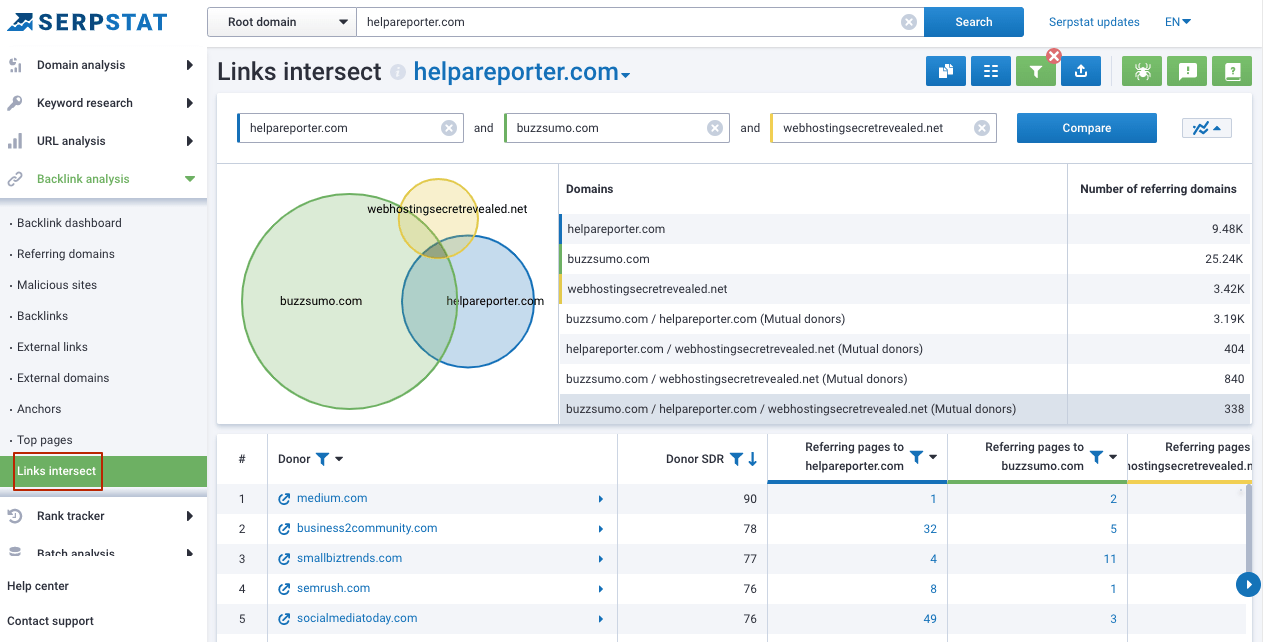
Task: Open Serpstat updates link
Action: tap(1094, 22)
